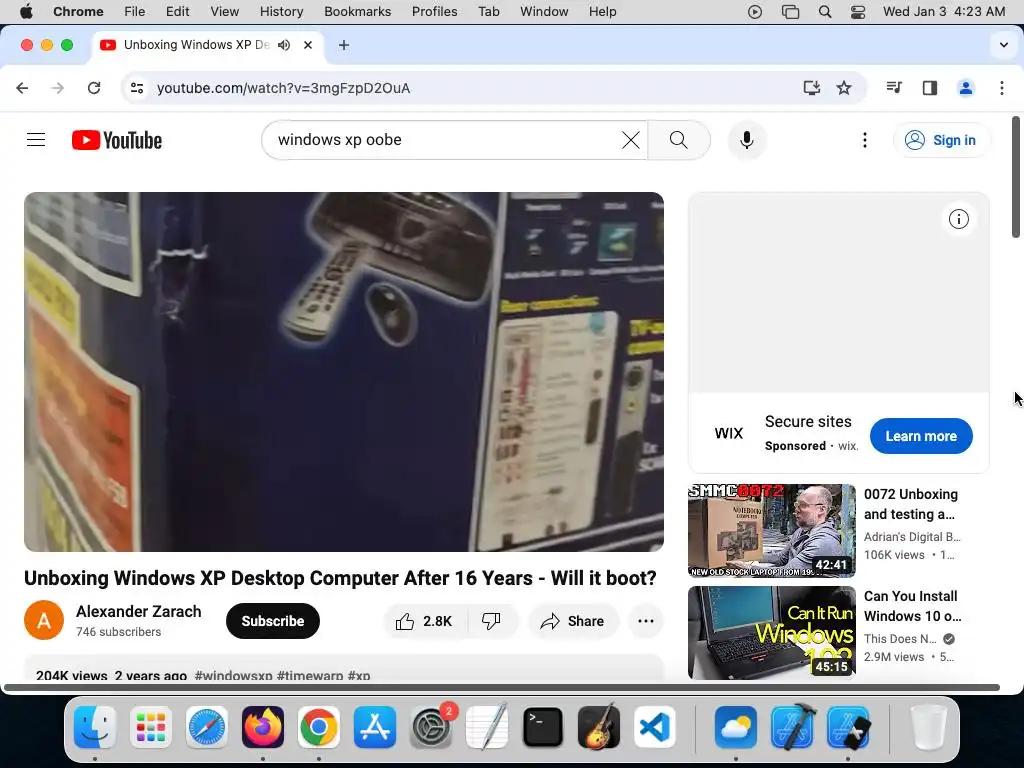Open 'Can You Install Windows 10' title
1024x768 pixels.
click(x=912, y=606)
